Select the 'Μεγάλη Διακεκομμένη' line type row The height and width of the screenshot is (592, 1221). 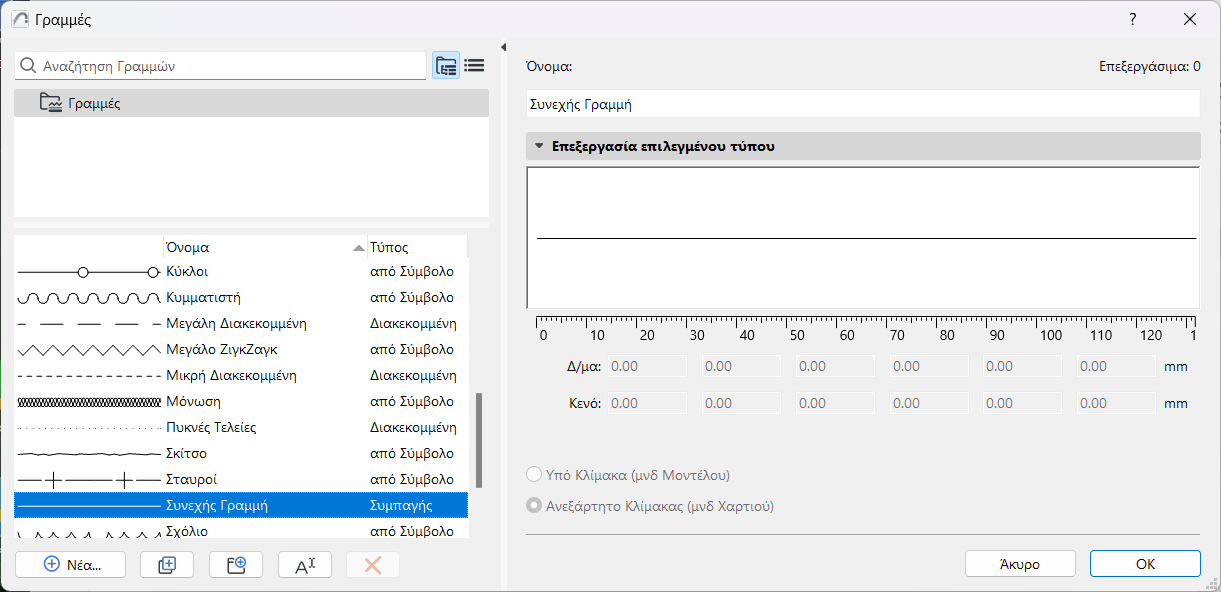241,324
